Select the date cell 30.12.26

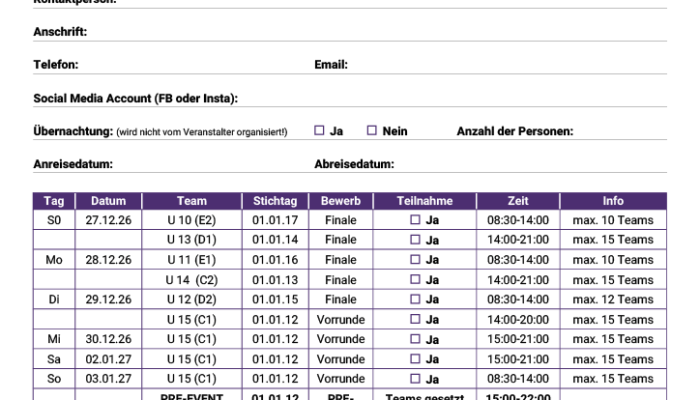coord(108,339)
